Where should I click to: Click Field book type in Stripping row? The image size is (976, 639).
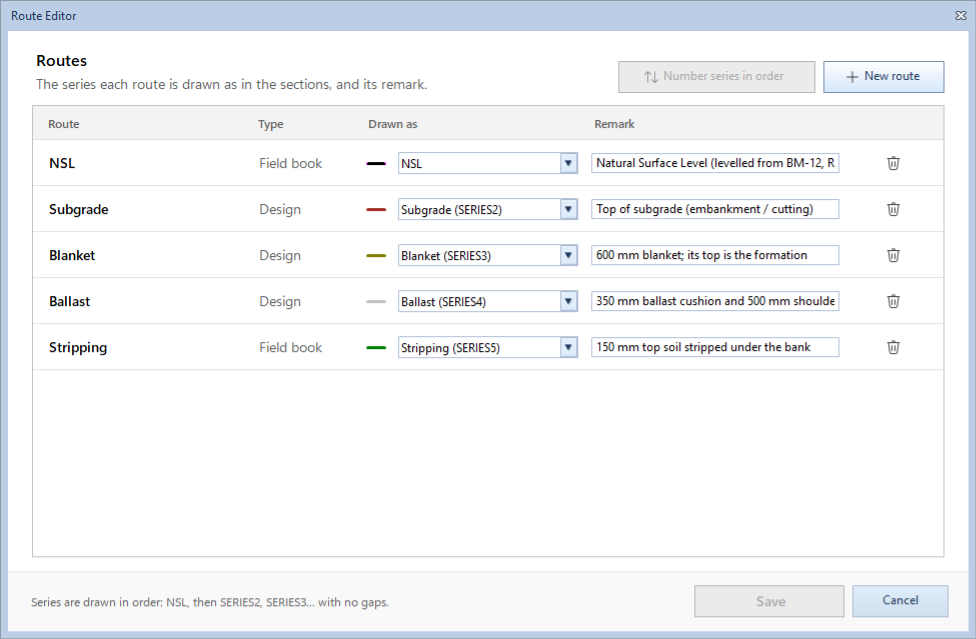[291, 347]
